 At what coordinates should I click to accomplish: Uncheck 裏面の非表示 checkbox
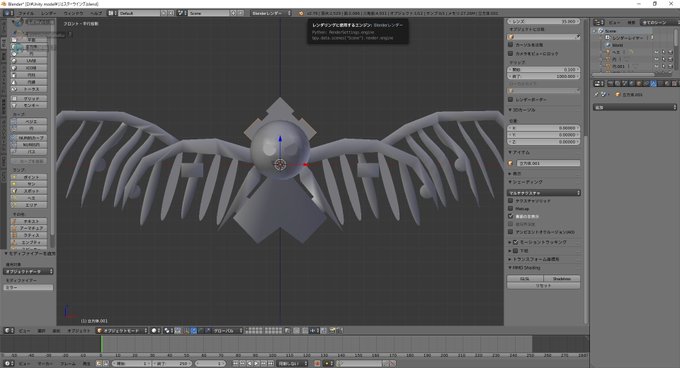pos(510,216)
